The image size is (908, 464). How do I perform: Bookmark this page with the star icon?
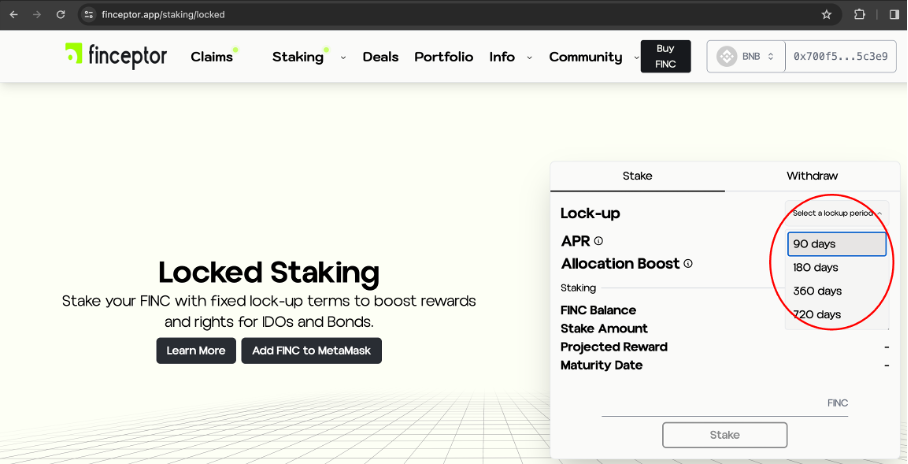click(x=826, y=15)
